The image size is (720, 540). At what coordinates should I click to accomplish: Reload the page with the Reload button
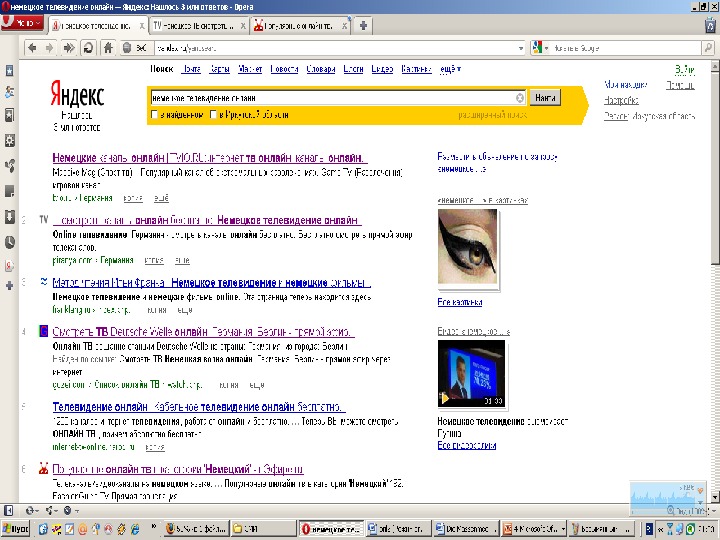pos(88,48)
